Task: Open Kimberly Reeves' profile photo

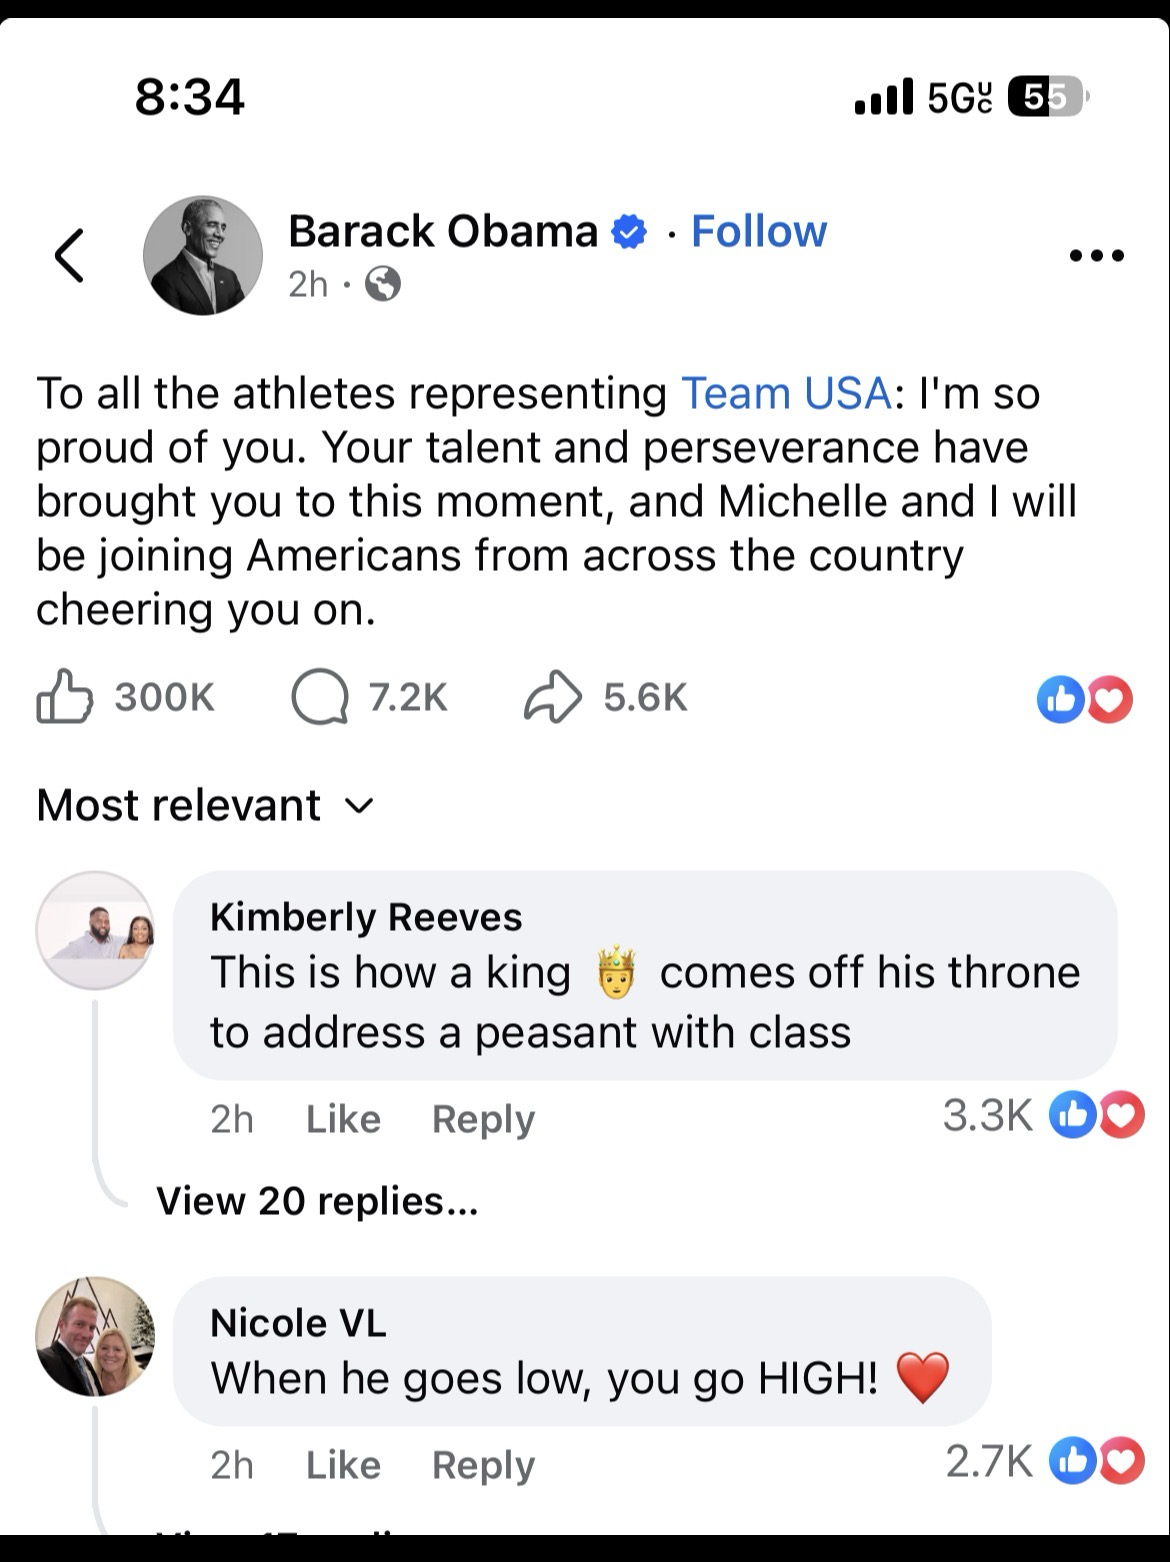Action: 95,930
